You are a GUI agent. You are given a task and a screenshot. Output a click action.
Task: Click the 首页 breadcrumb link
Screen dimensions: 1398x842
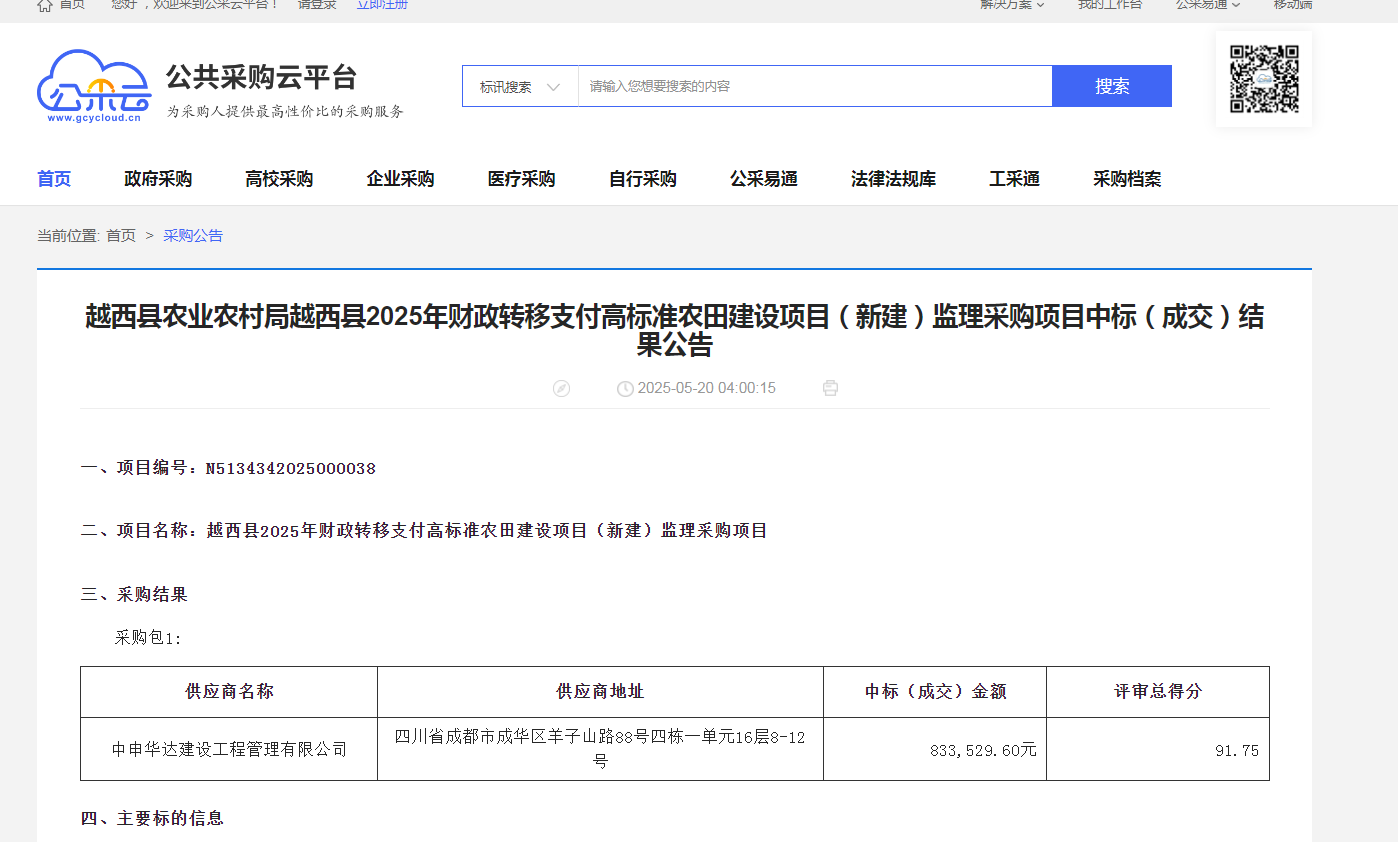pos(121,236)
